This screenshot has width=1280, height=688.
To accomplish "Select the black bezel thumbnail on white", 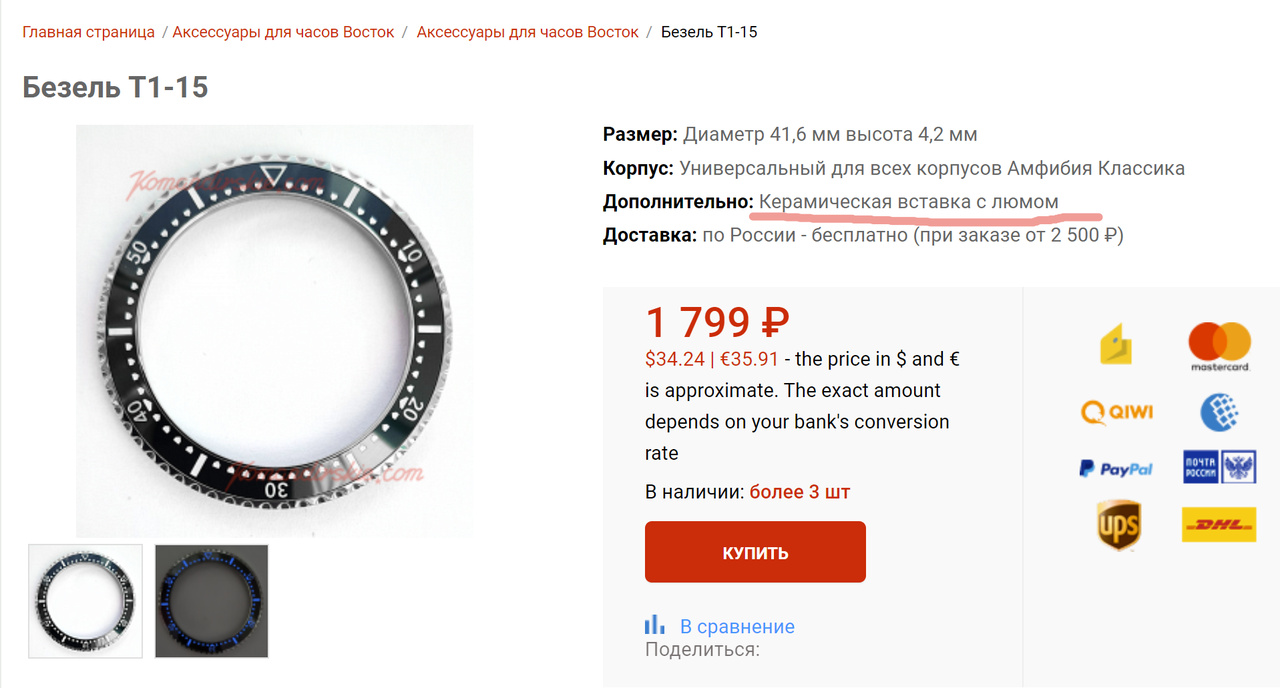I will pos(85,601).
